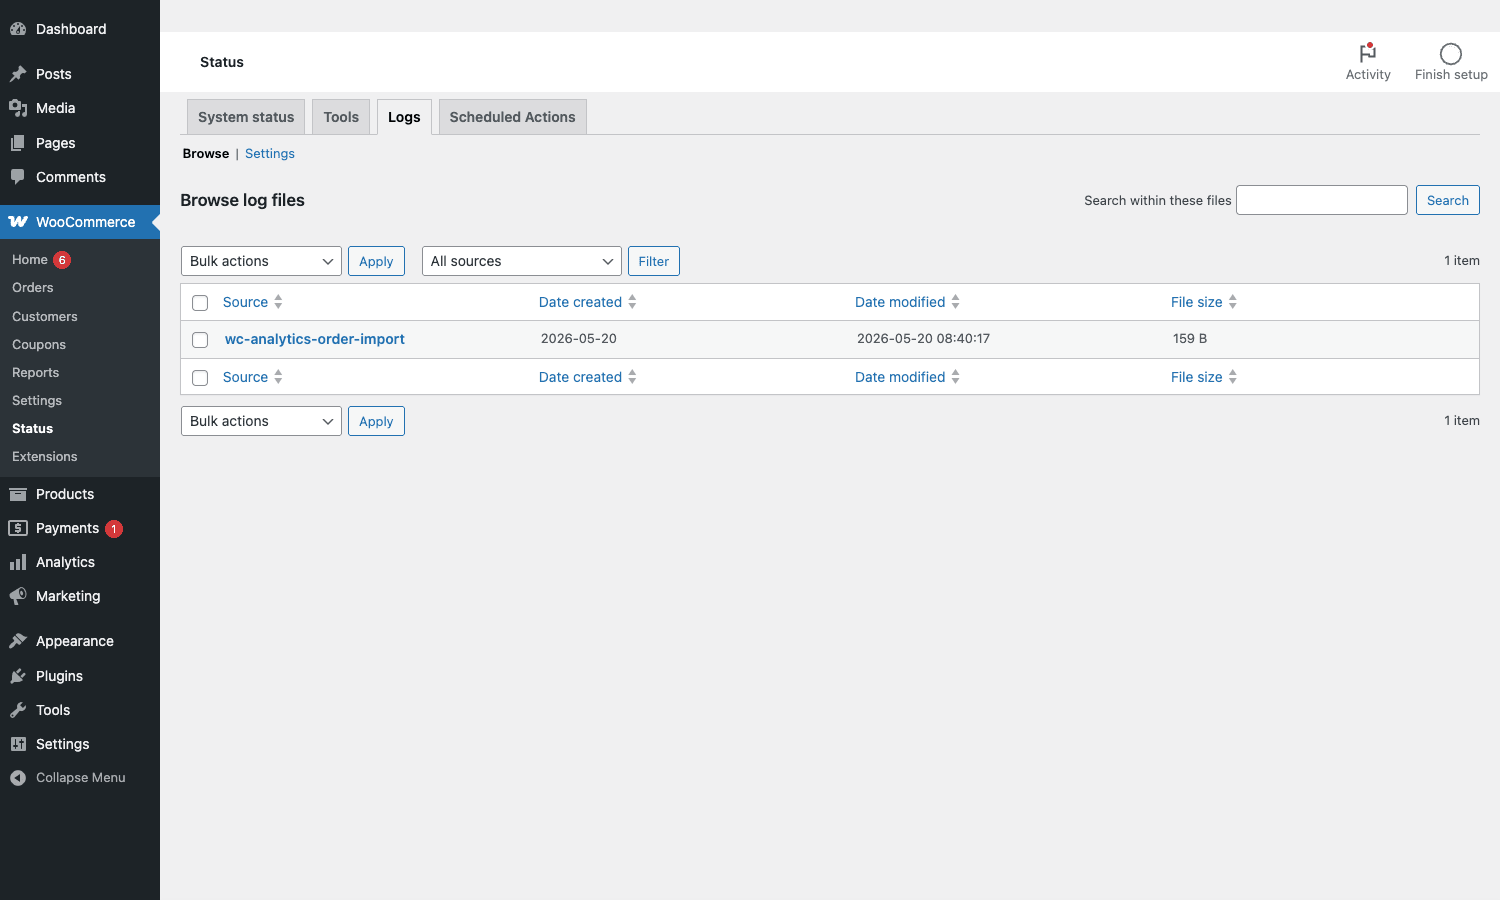Select the Status submenu item
Image resolution: width=1500 pixels, height=900 pixels.
[x=33, y=428]
